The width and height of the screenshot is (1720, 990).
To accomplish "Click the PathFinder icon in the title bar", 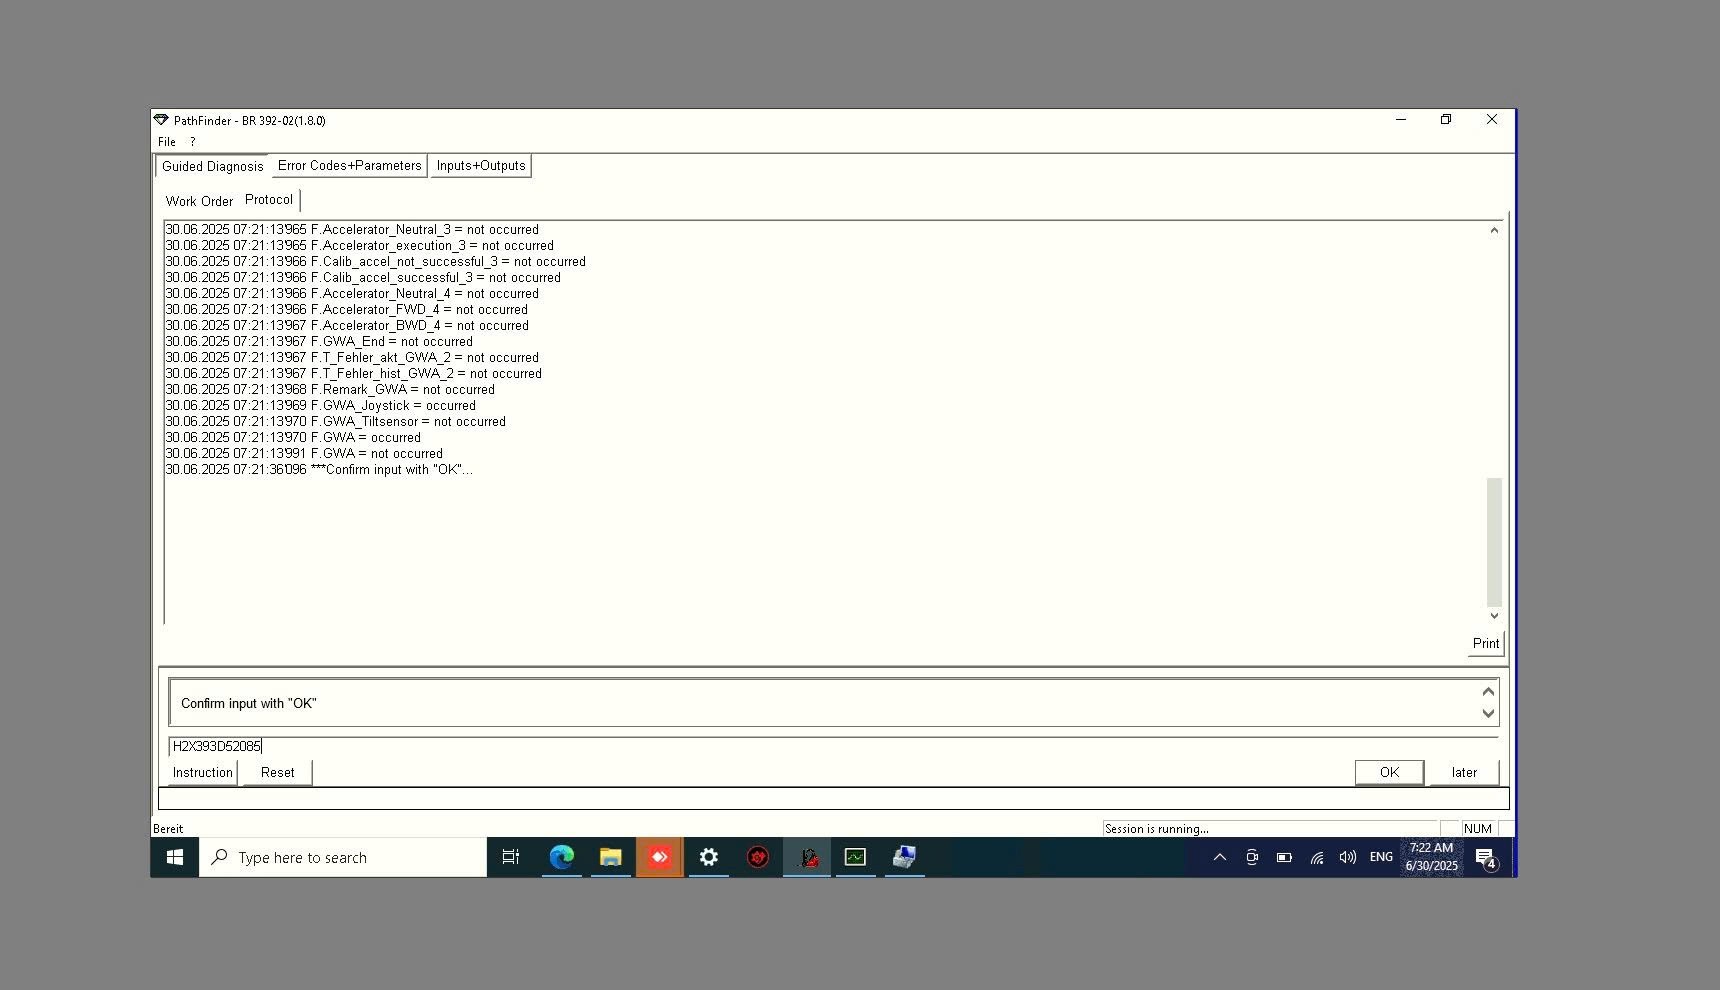I will [x=161, y=120].
